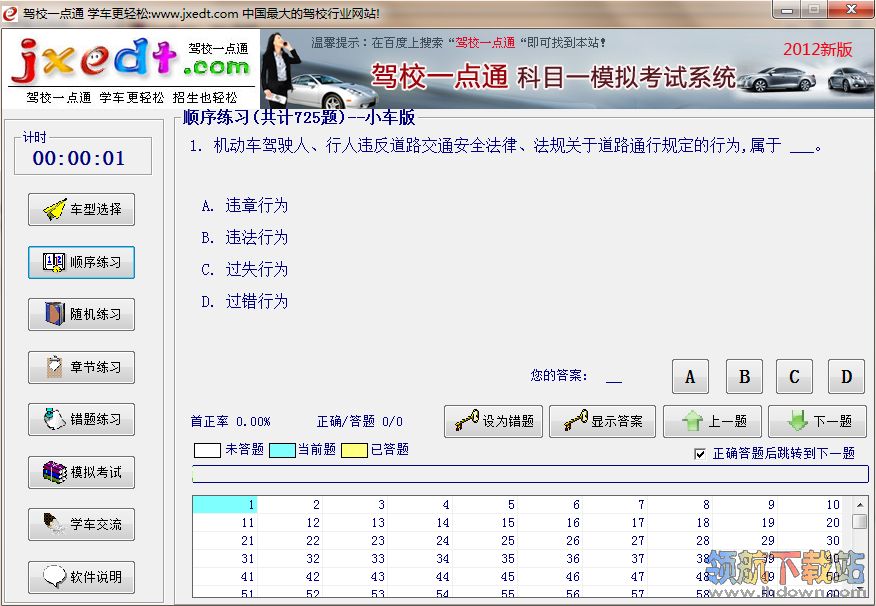Screen dimensions: 876x606
Task: Choose answer button C
Action: pyautogui.click(x=794, y=377)
